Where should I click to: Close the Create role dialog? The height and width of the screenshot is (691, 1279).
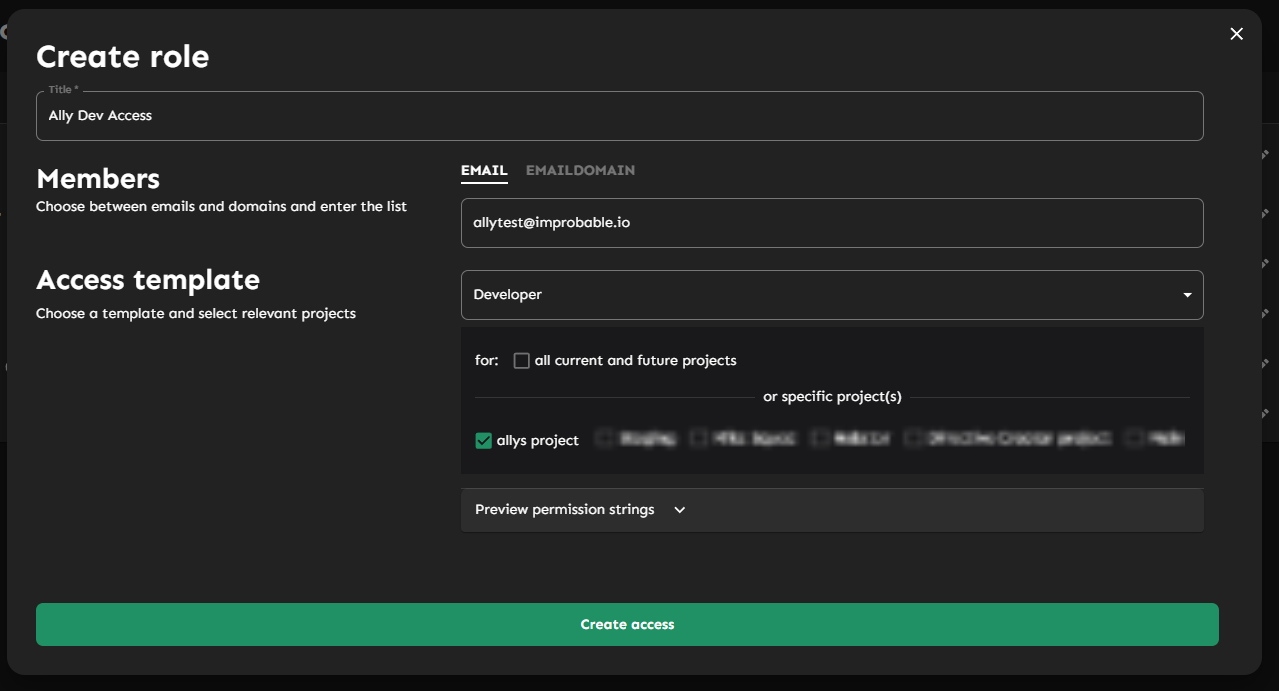tap(1236, 34)
